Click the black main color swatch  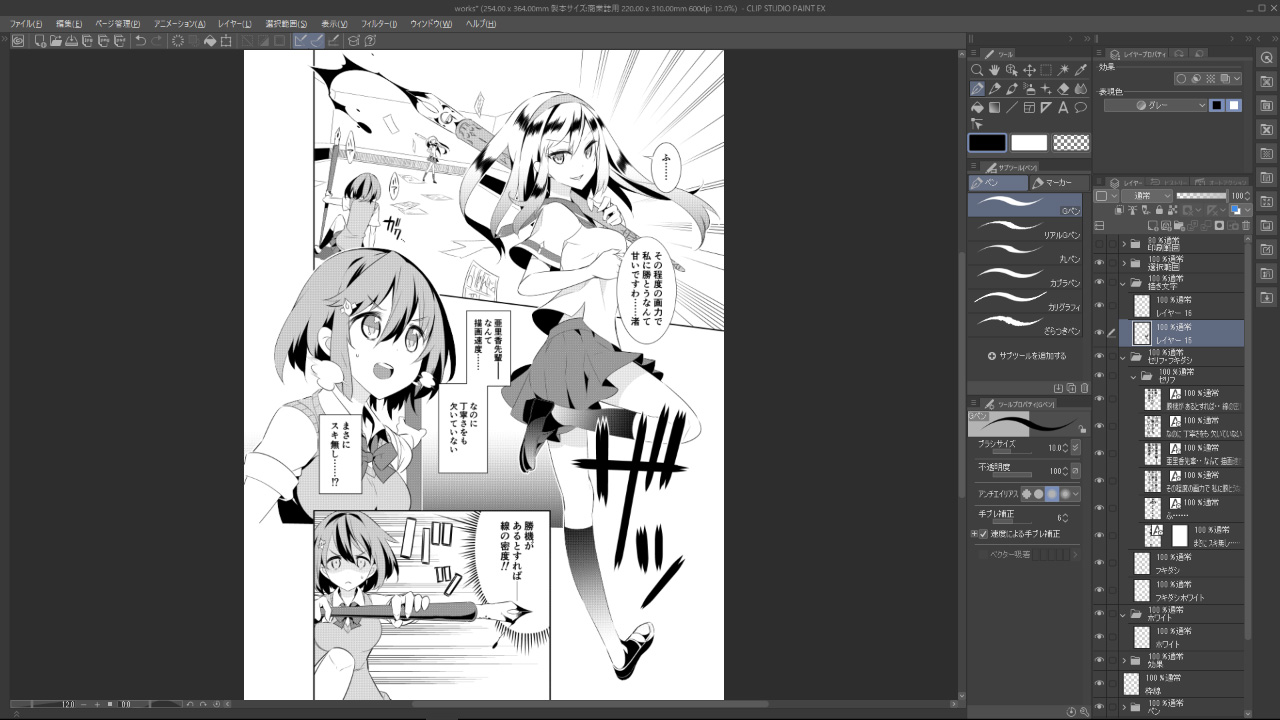(987, 143)
